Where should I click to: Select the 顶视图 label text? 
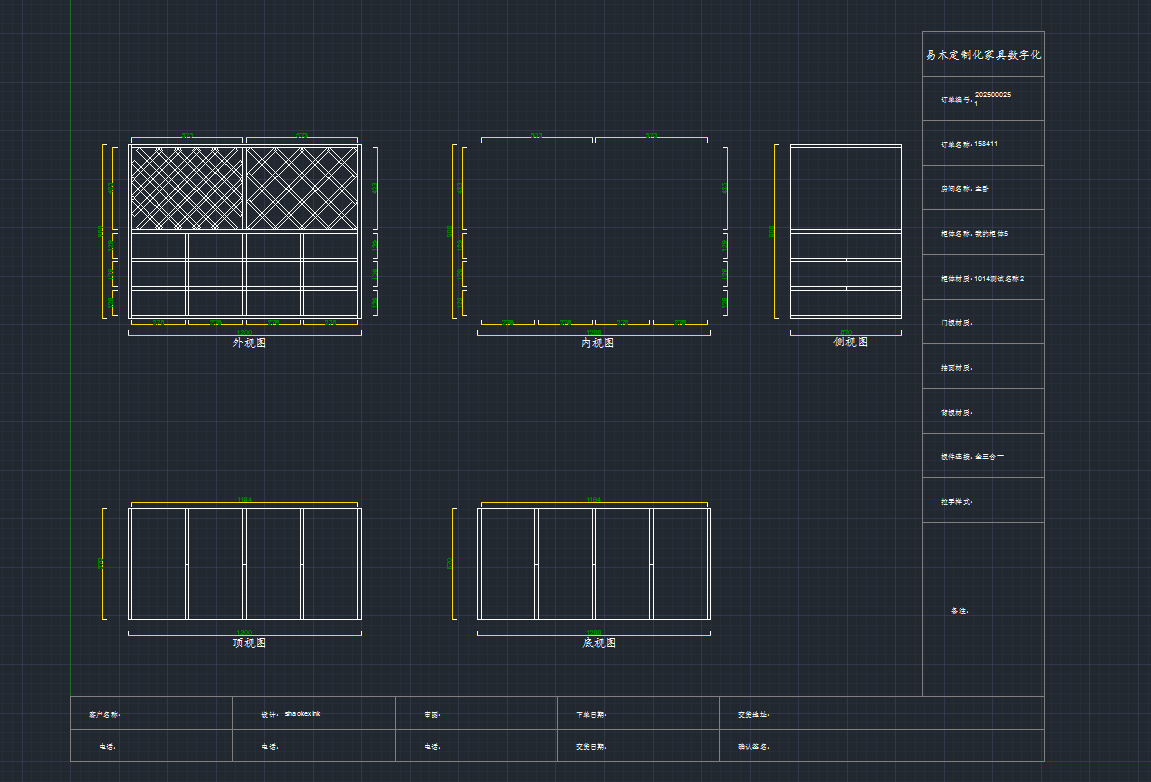249,643
